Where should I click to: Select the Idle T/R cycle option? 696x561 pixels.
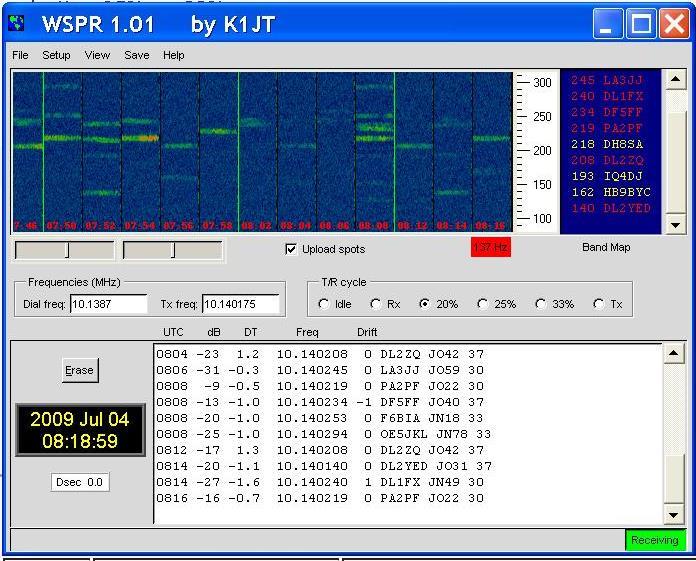[x=323, y=304]
